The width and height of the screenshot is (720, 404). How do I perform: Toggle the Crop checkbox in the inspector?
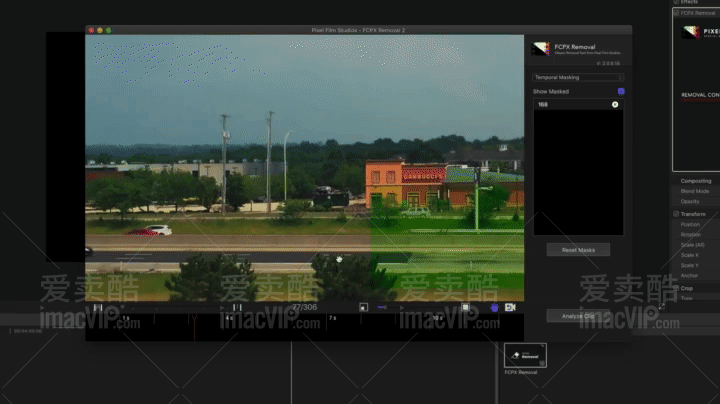tap(676, 288)
